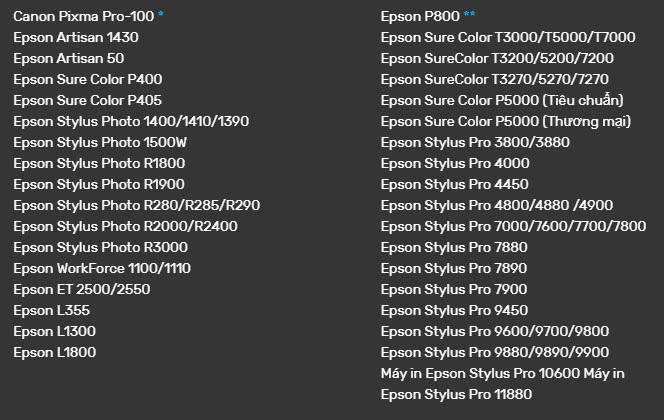Click Epson P800 entry
This screenshot has width=664, height=420.
coord(414,17)
